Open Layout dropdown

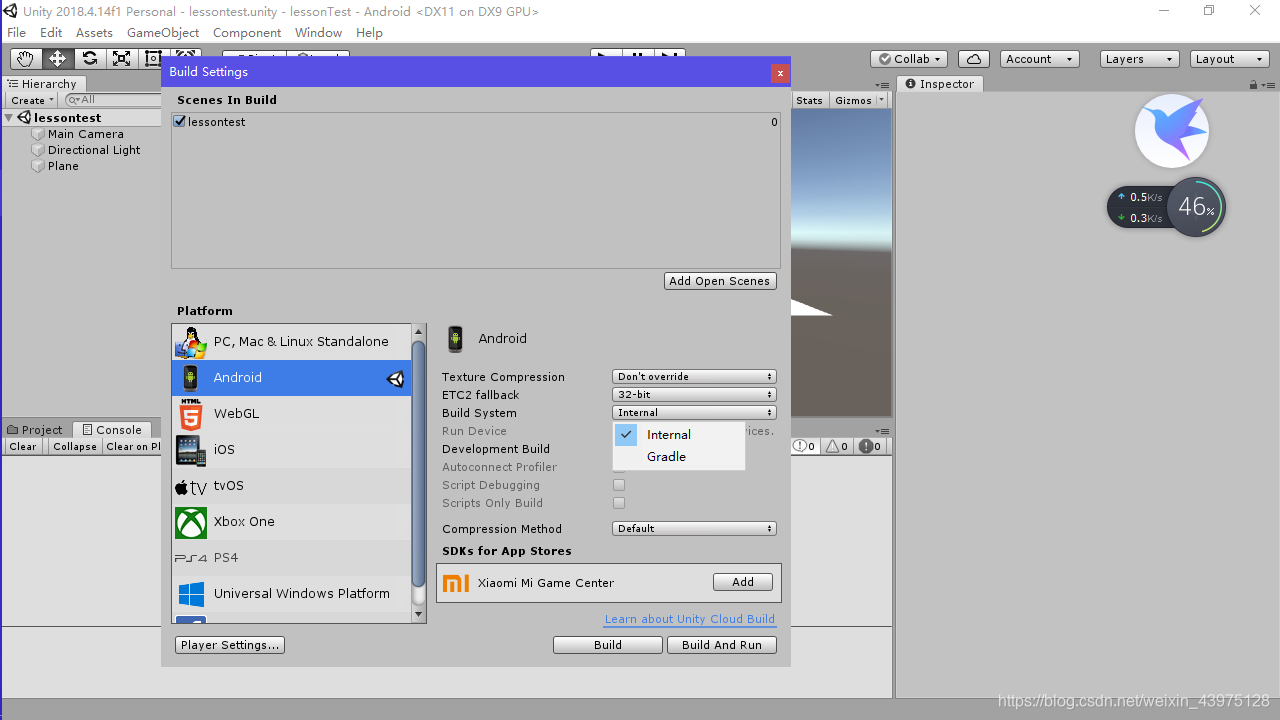(x=1230, y=59)
